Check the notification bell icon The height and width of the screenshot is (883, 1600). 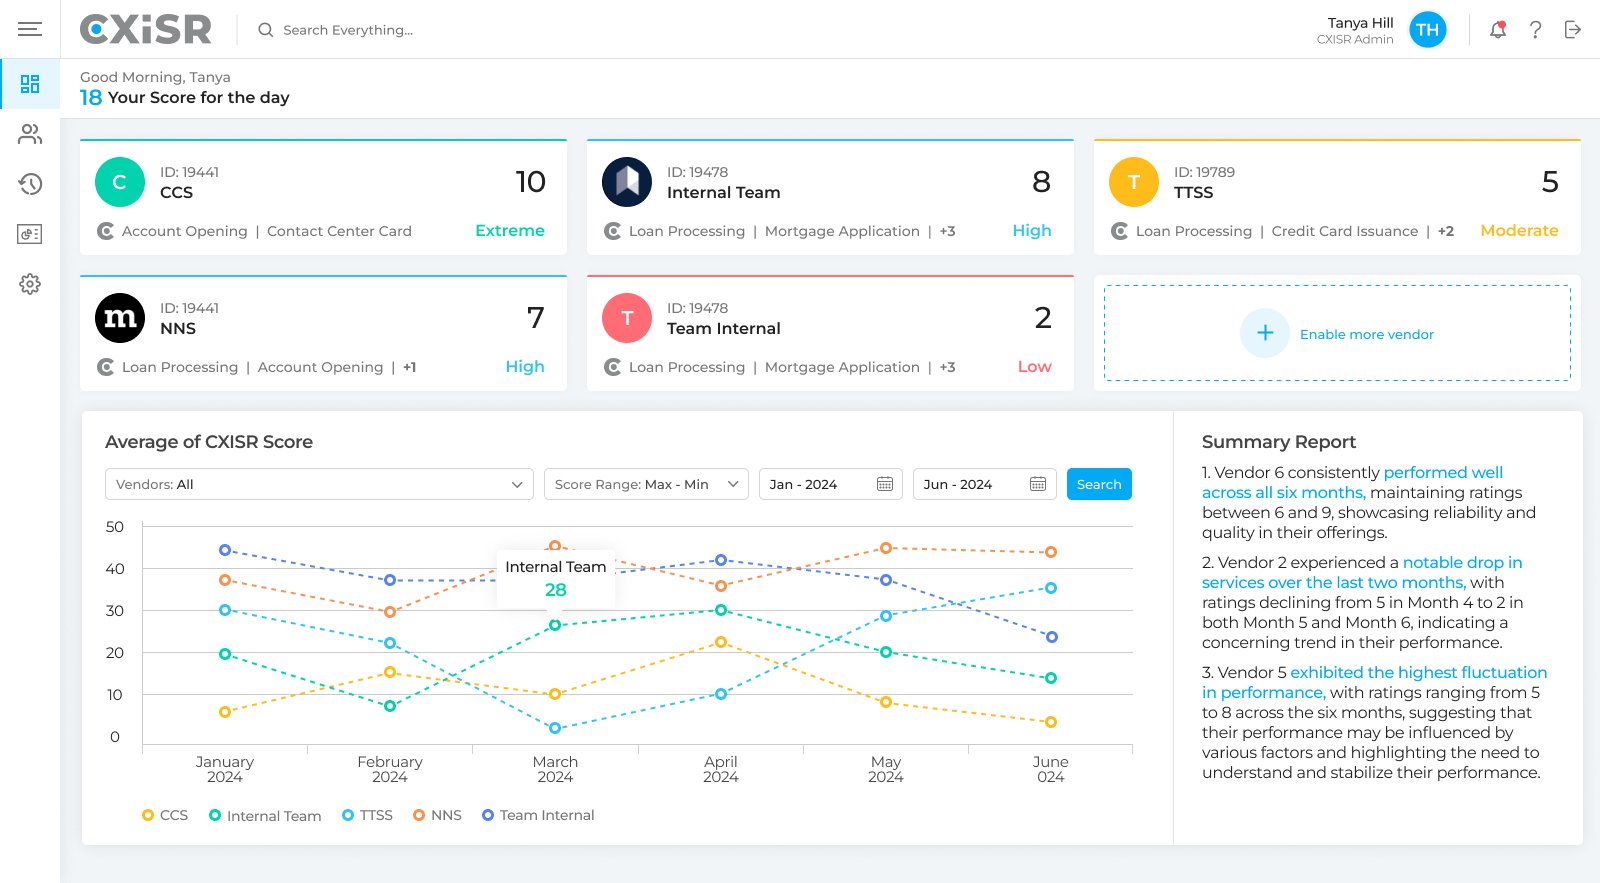click(1497, 30)
